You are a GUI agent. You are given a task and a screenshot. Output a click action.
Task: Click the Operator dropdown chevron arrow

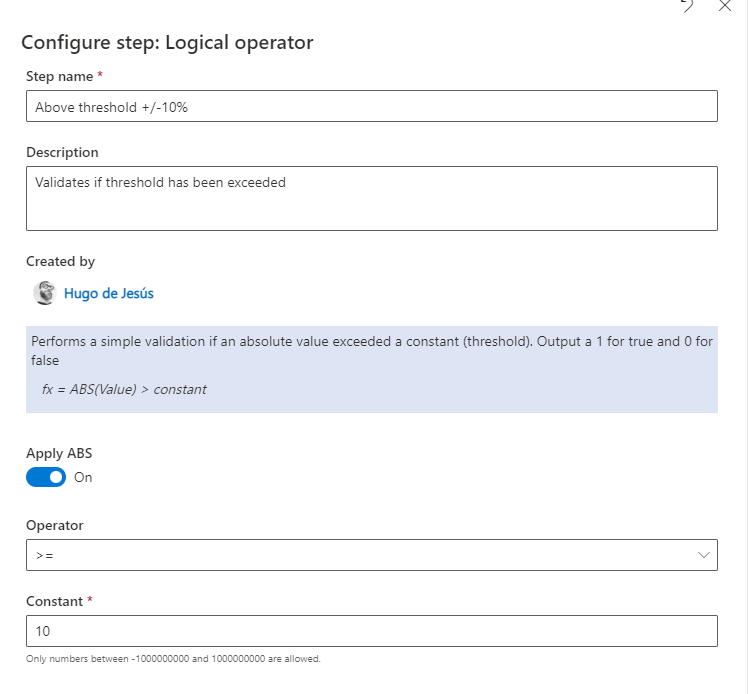pos(704,554)
